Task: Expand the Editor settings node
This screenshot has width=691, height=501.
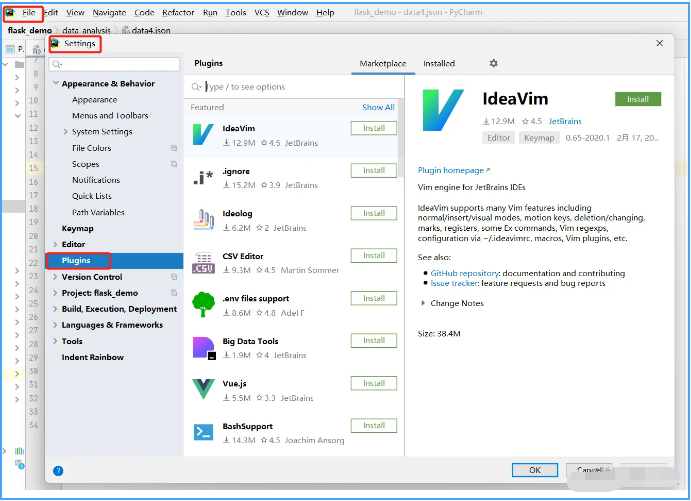Action: (x=55, y=244)
